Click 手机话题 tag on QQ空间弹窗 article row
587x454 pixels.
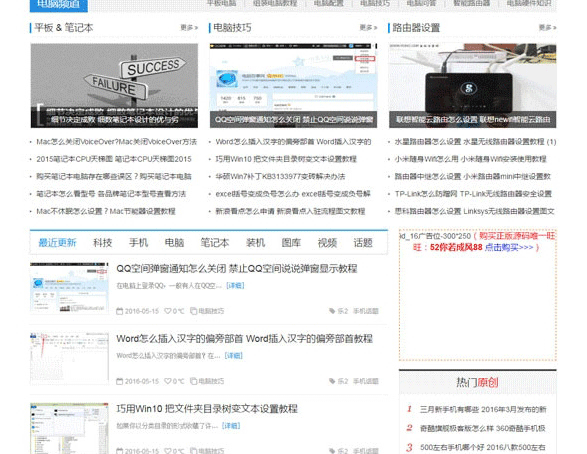point(366,311)
